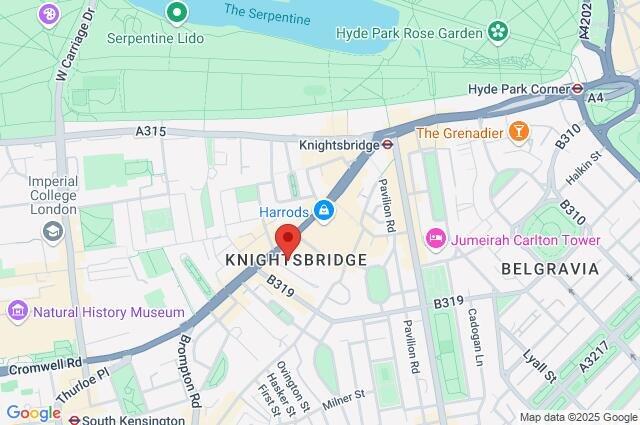The image size is (640, 425).
Task: Select the Harrods shopping bag icon
Action: [x=324, y=211]
